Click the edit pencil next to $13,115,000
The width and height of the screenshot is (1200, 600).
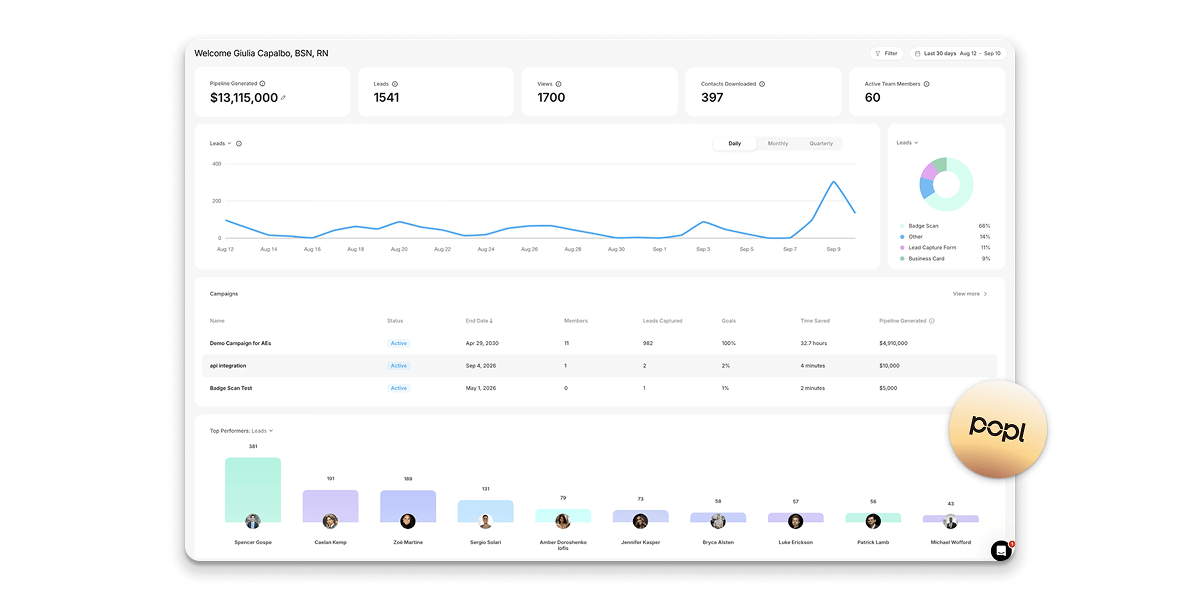tap(284, 98)
